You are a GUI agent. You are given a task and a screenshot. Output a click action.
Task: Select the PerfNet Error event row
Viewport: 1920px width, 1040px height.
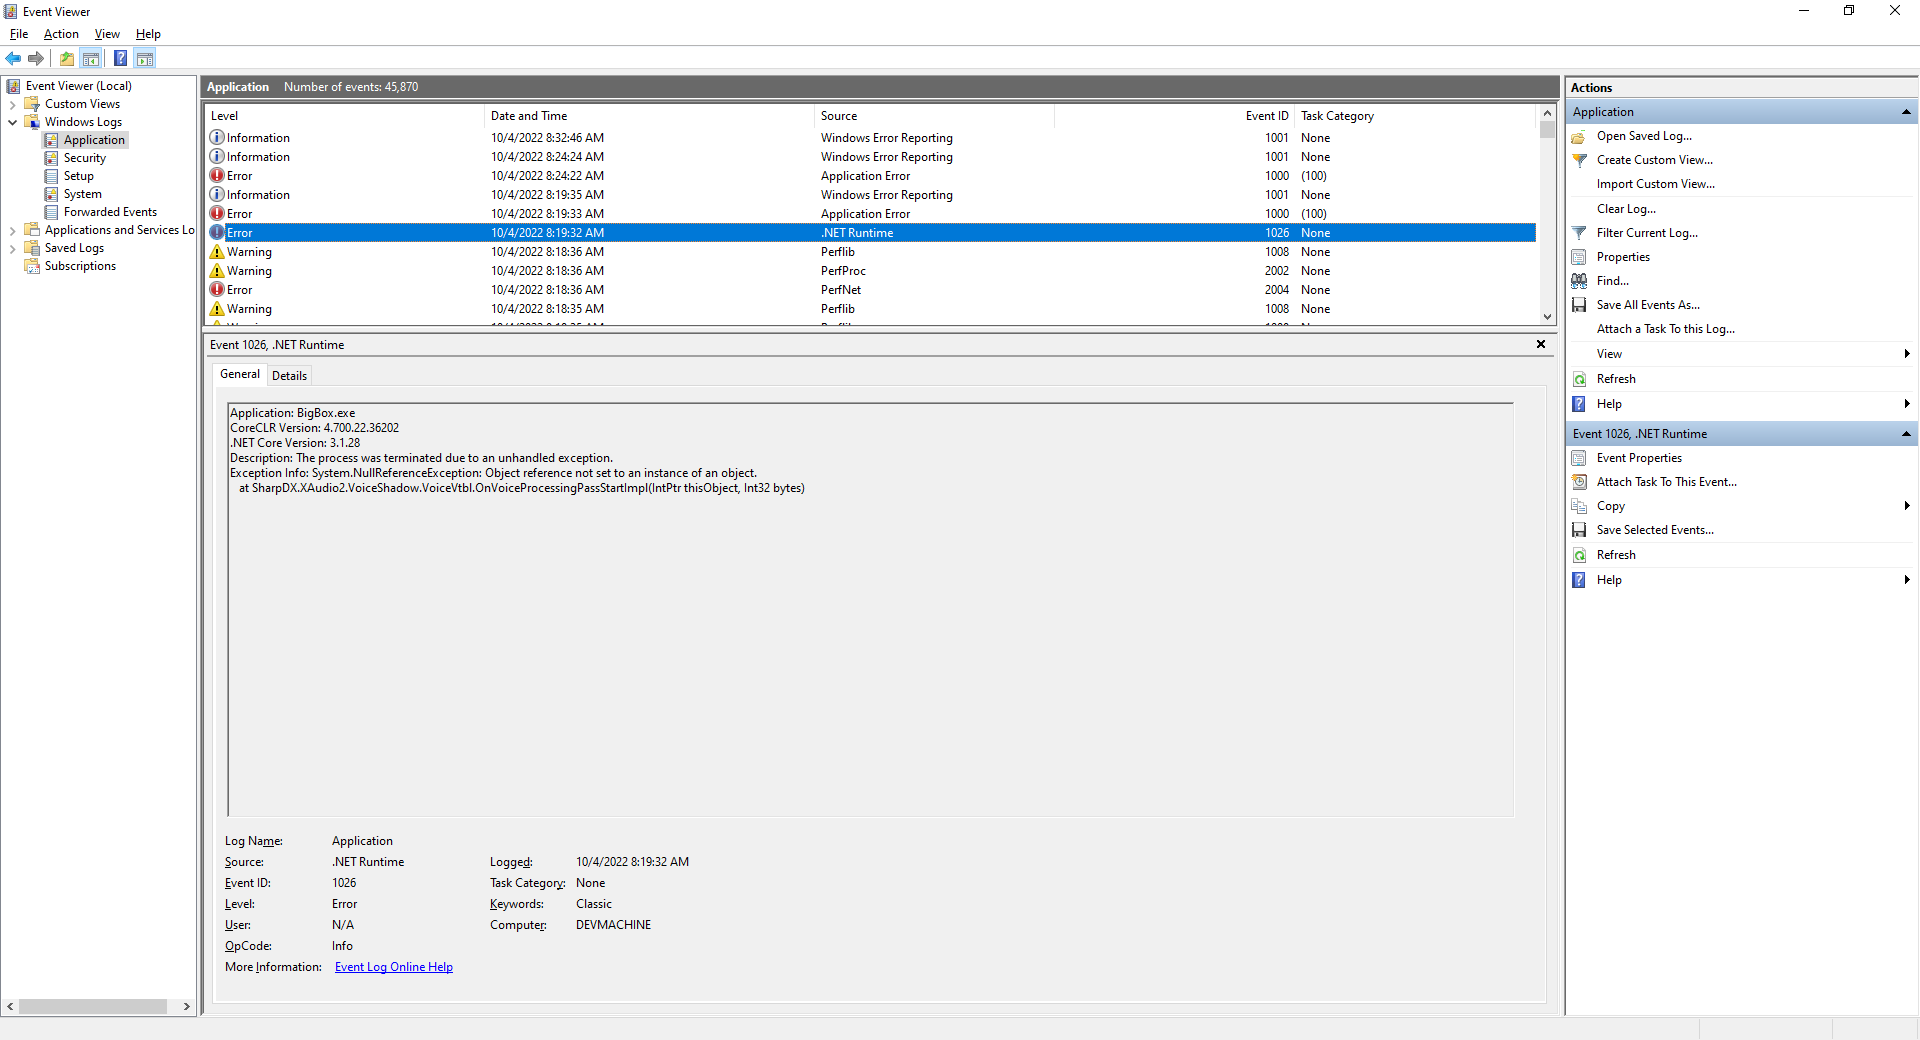(870, 290)
